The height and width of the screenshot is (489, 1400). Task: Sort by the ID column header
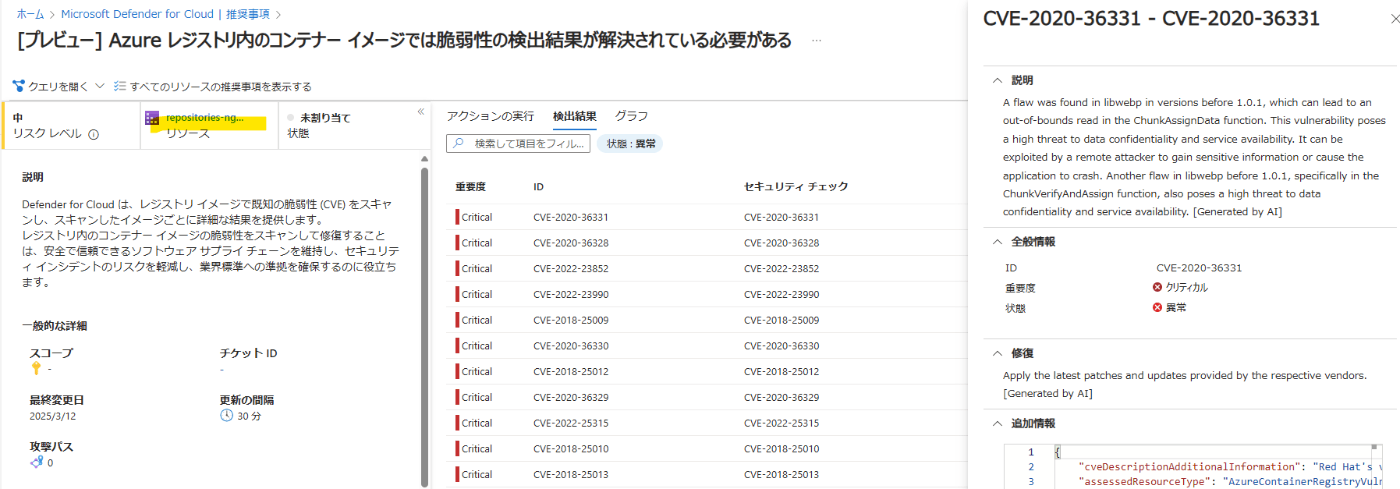[x=539, y=187]
